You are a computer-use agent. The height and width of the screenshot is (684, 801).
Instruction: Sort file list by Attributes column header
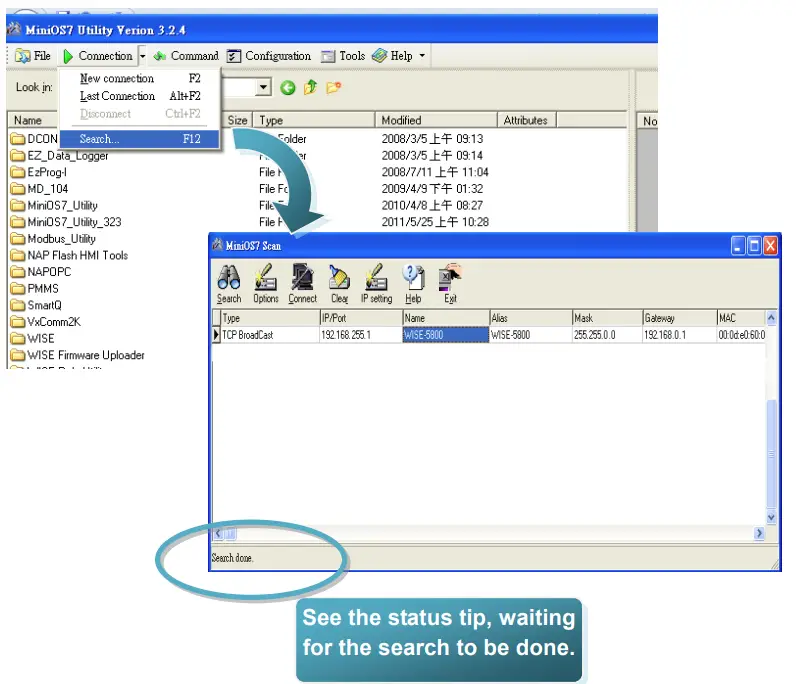527,120
